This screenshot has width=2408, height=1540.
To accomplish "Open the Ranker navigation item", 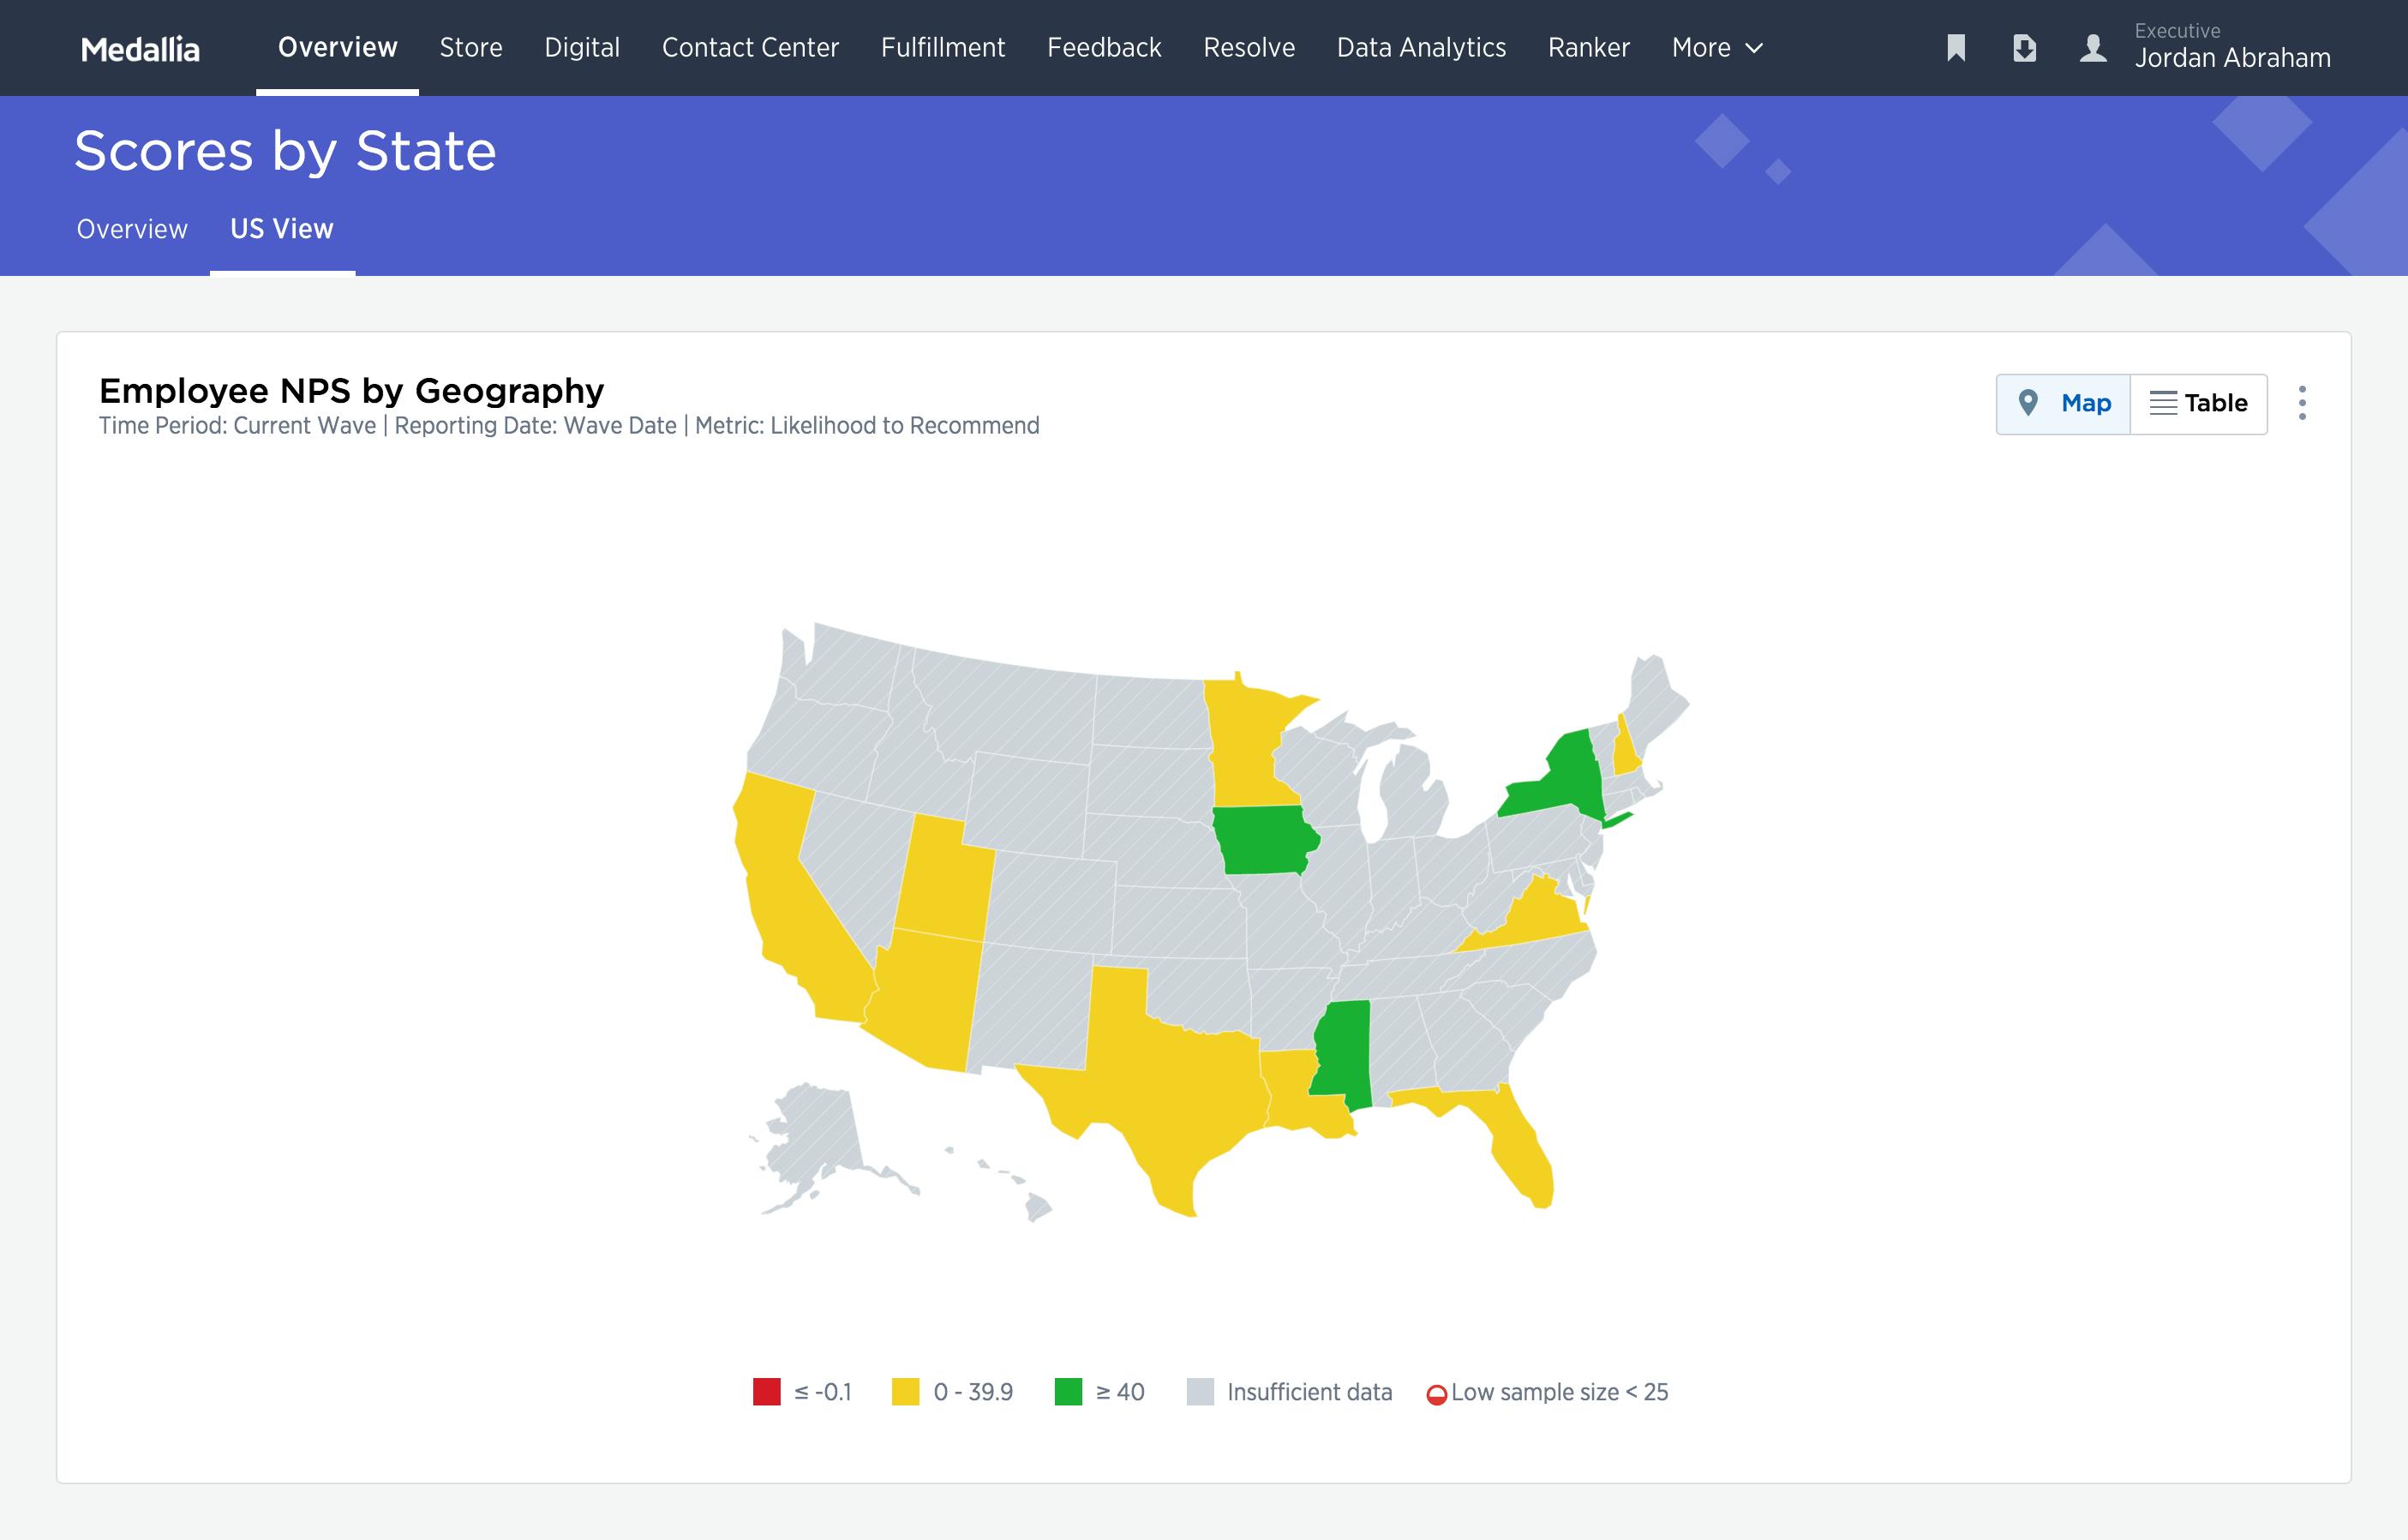I will [x=1589, y=47].
